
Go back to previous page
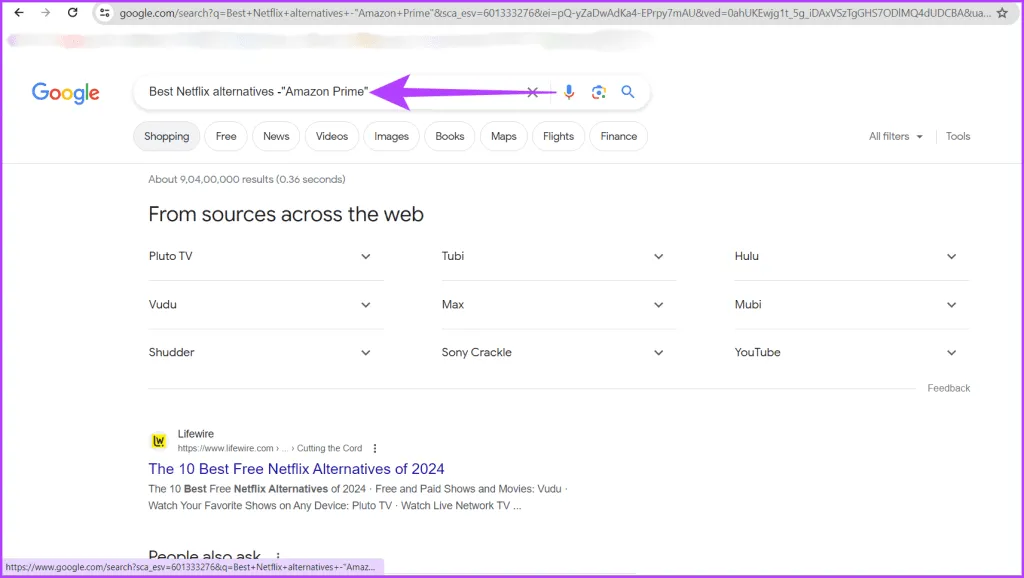tap(18, 13)
